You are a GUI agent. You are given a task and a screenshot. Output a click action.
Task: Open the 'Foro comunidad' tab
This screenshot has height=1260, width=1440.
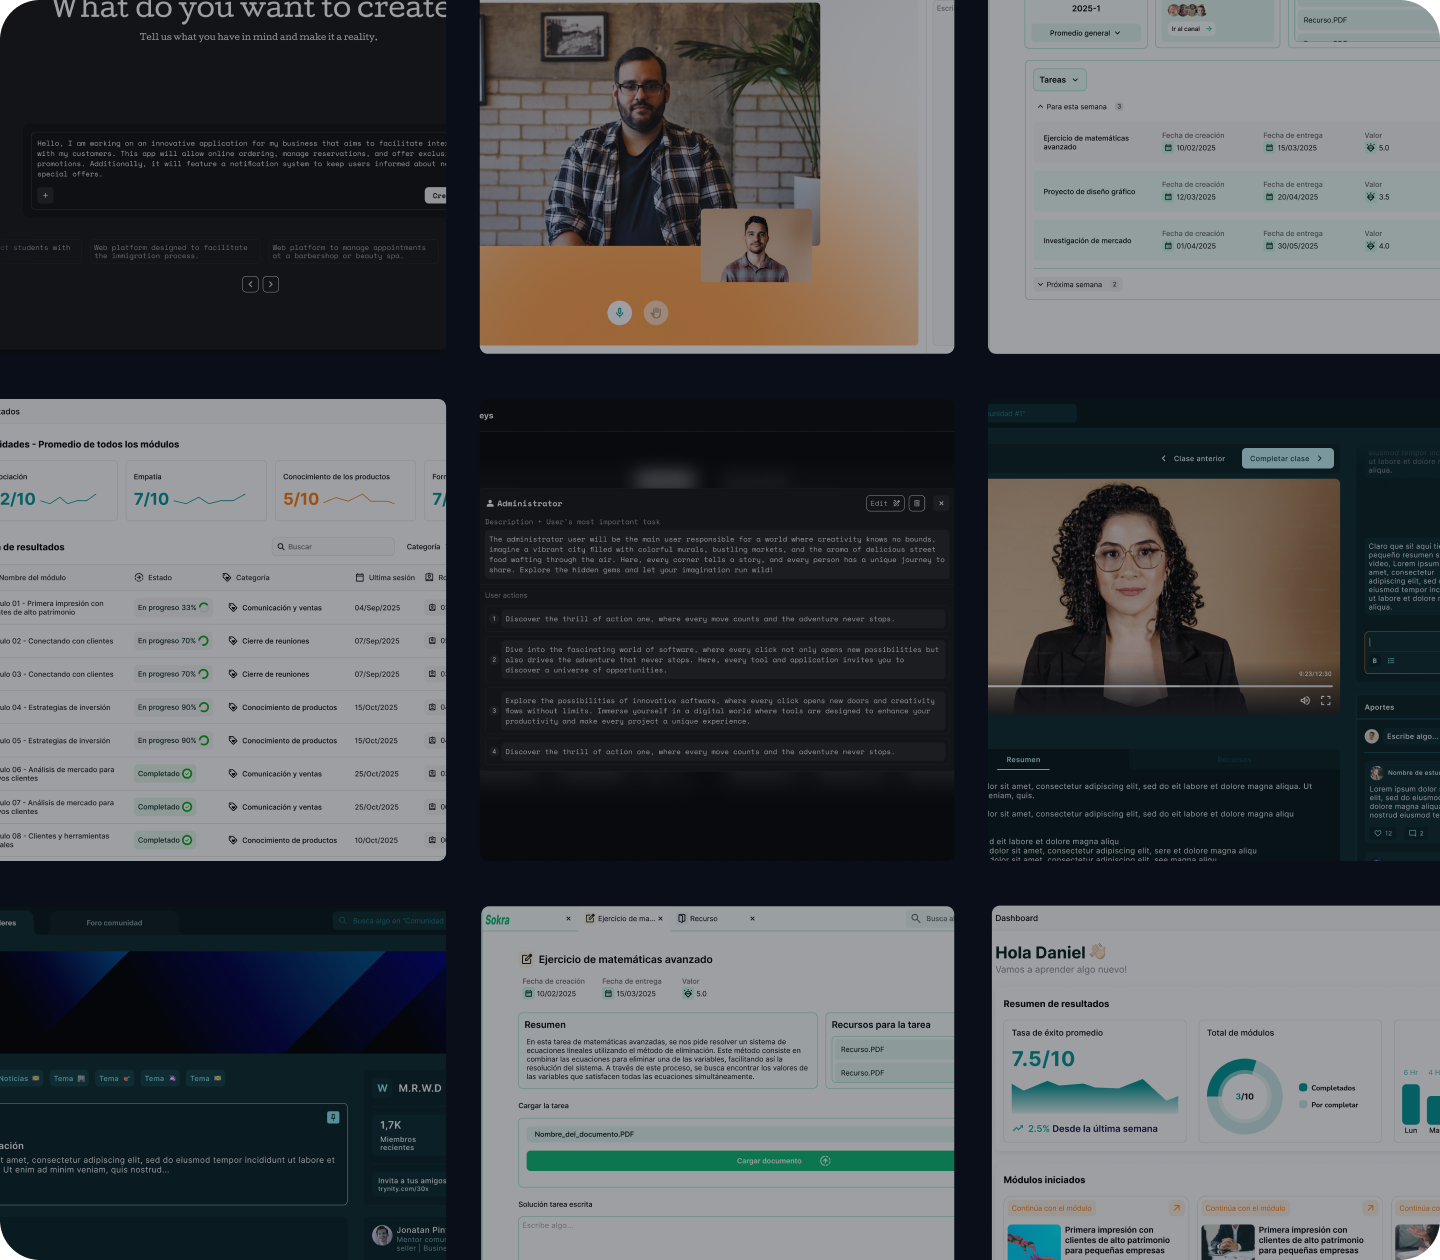click(114, 923)
